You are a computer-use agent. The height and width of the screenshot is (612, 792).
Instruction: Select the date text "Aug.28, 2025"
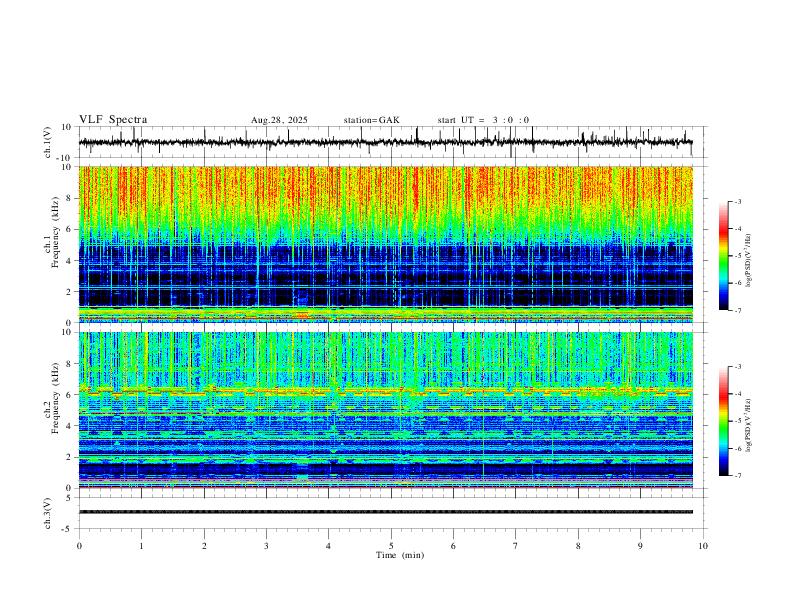(279, 120)
